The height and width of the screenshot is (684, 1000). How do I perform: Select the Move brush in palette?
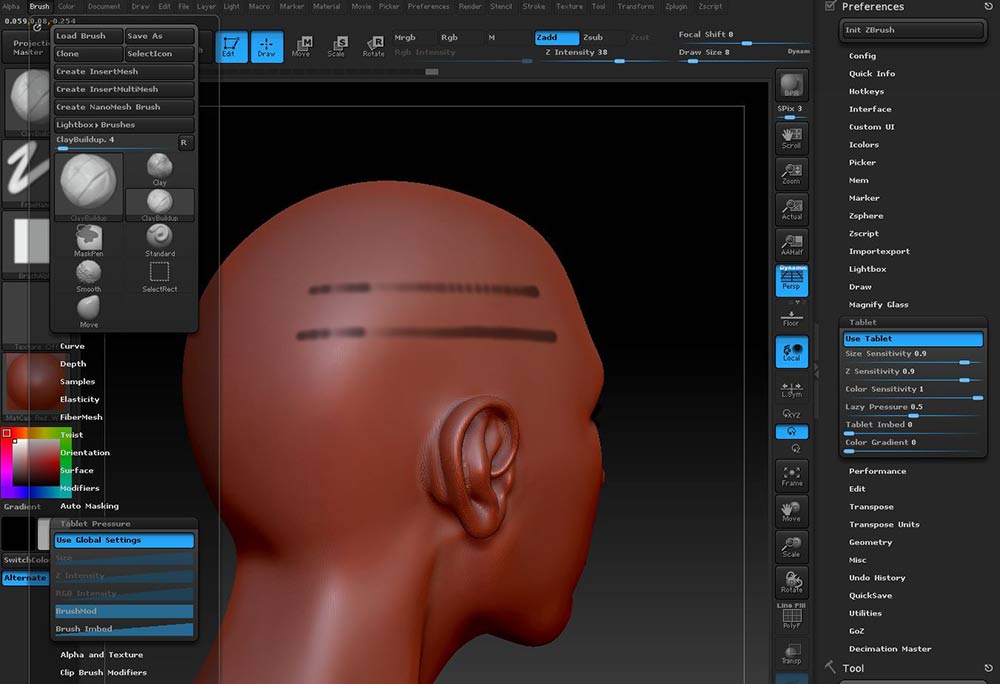[x=89, y=309]
